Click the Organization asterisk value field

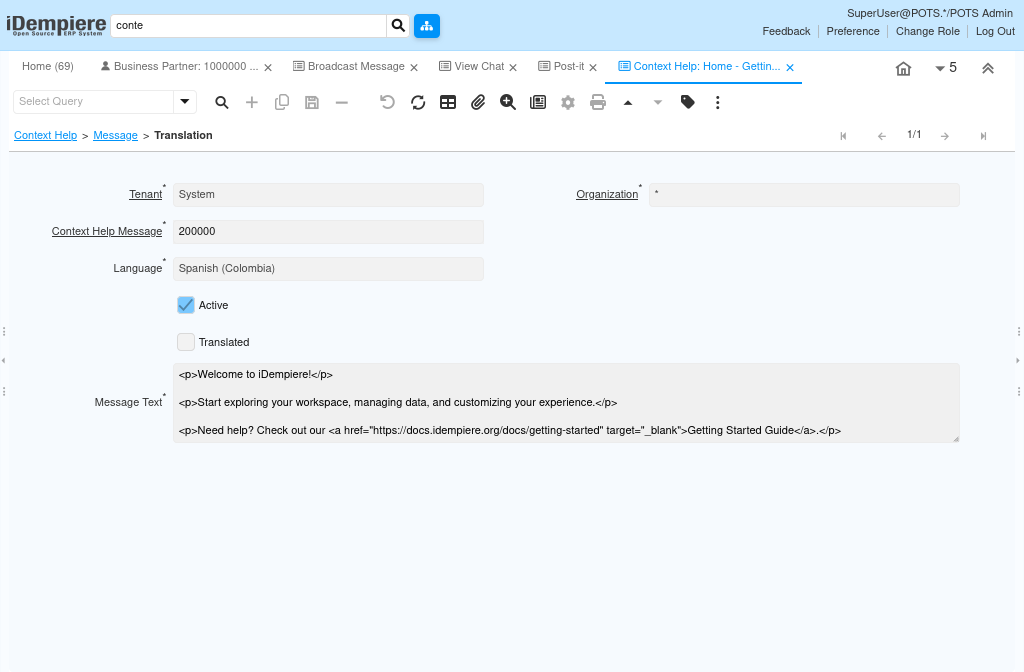click(x=804, y=195)
